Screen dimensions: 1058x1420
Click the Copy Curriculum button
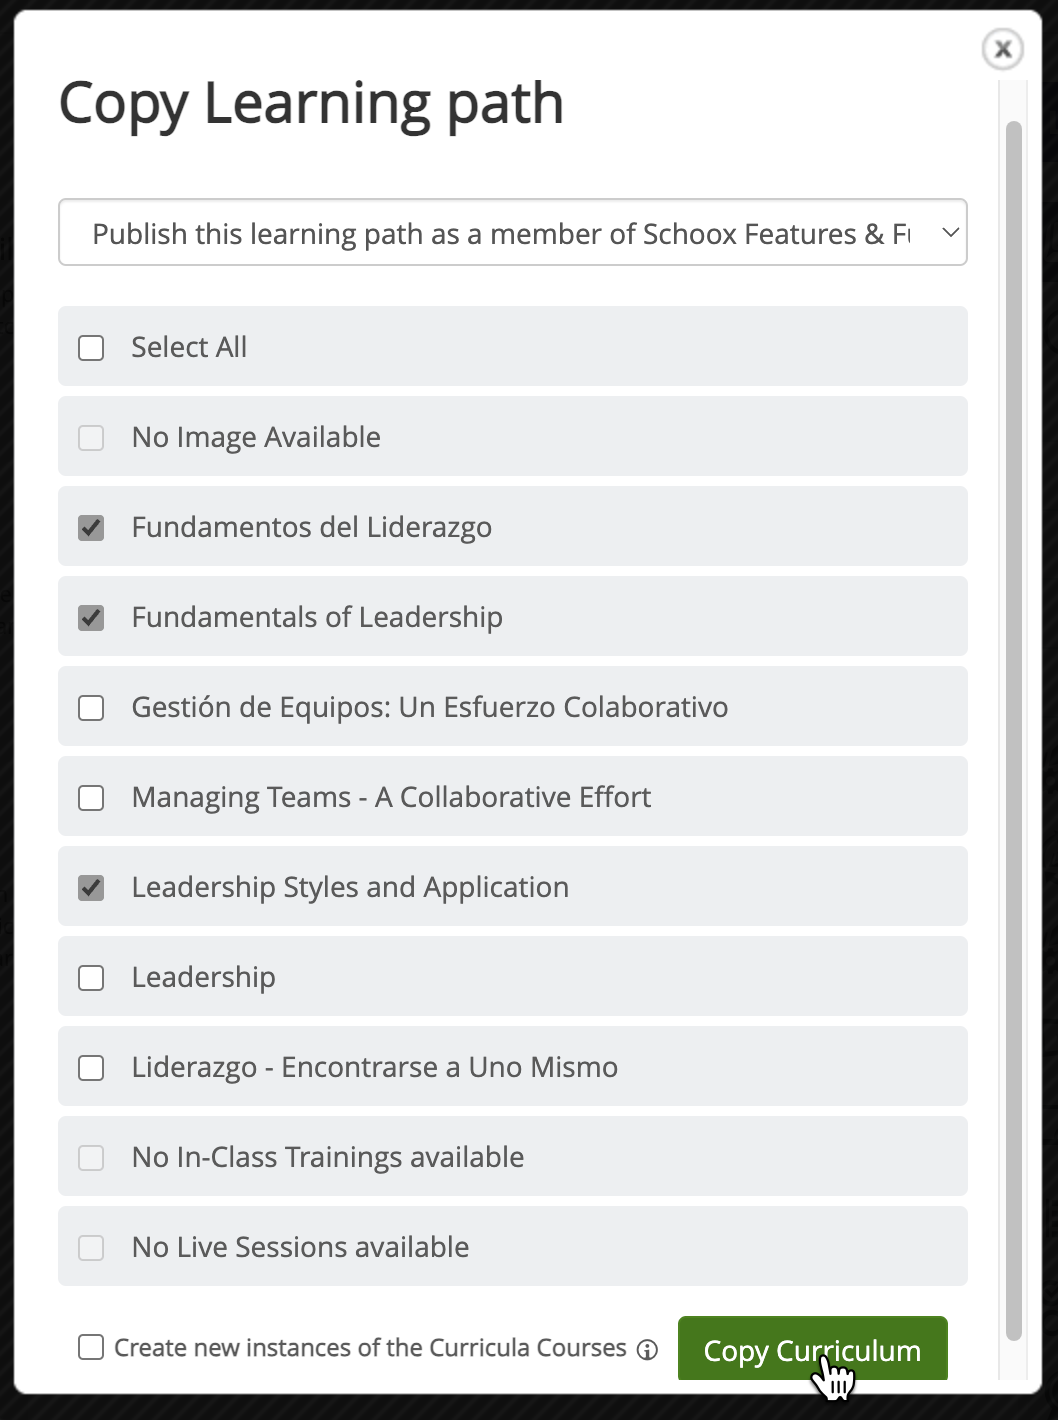(813, 1349)
